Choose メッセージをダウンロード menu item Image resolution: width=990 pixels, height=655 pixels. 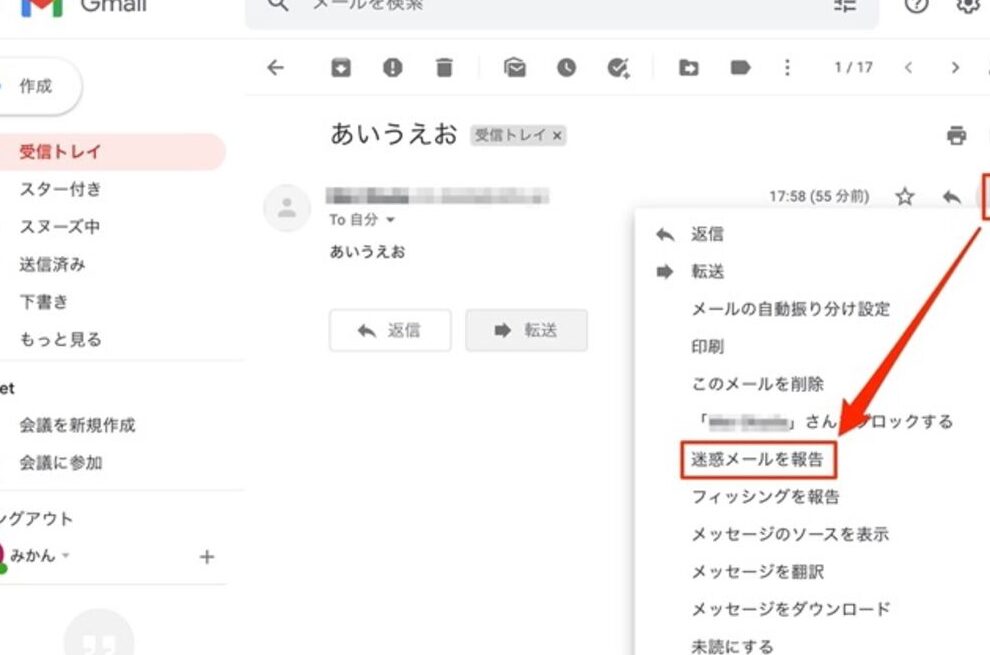click(790, 609)
